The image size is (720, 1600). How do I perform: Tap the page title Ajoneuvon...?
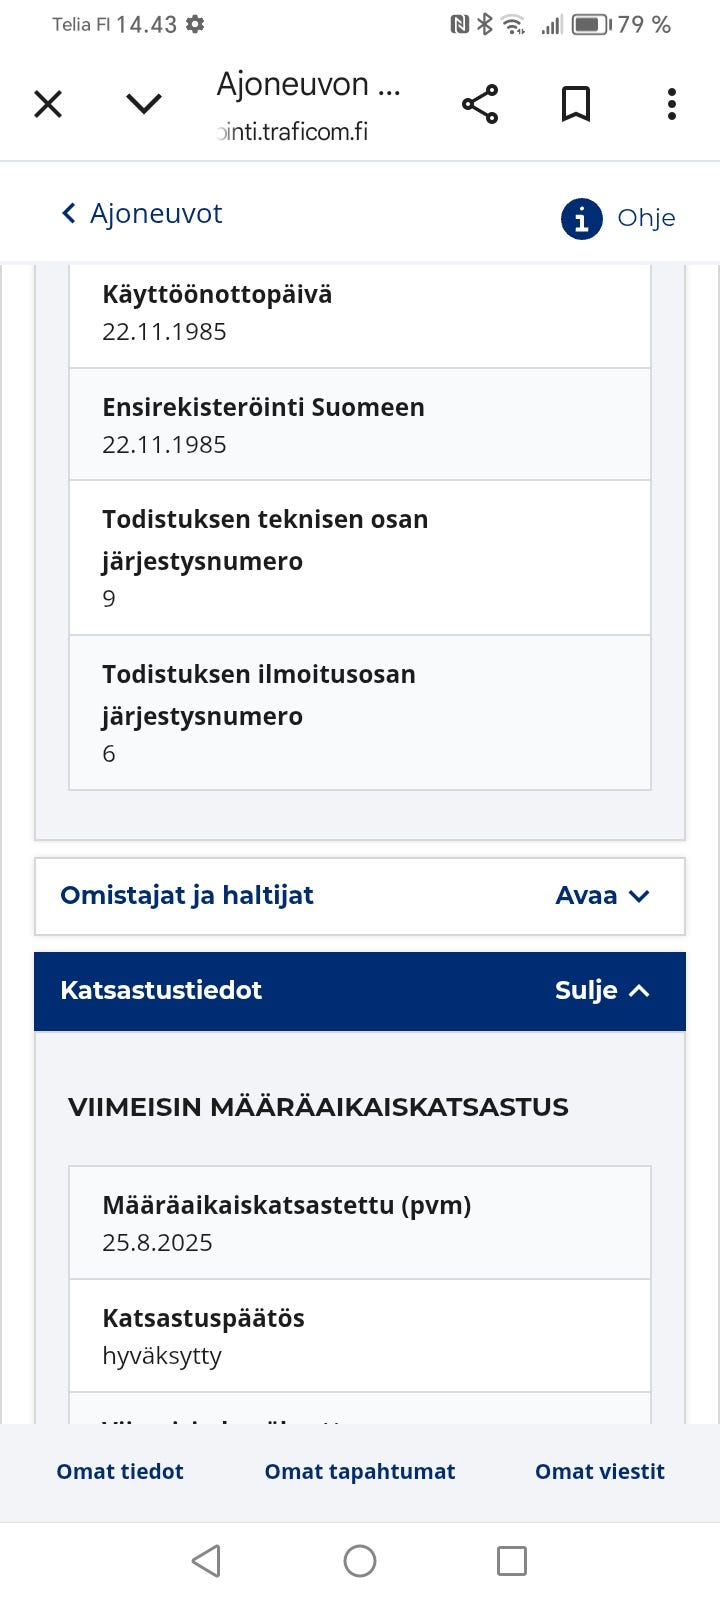tap(310, 84)
